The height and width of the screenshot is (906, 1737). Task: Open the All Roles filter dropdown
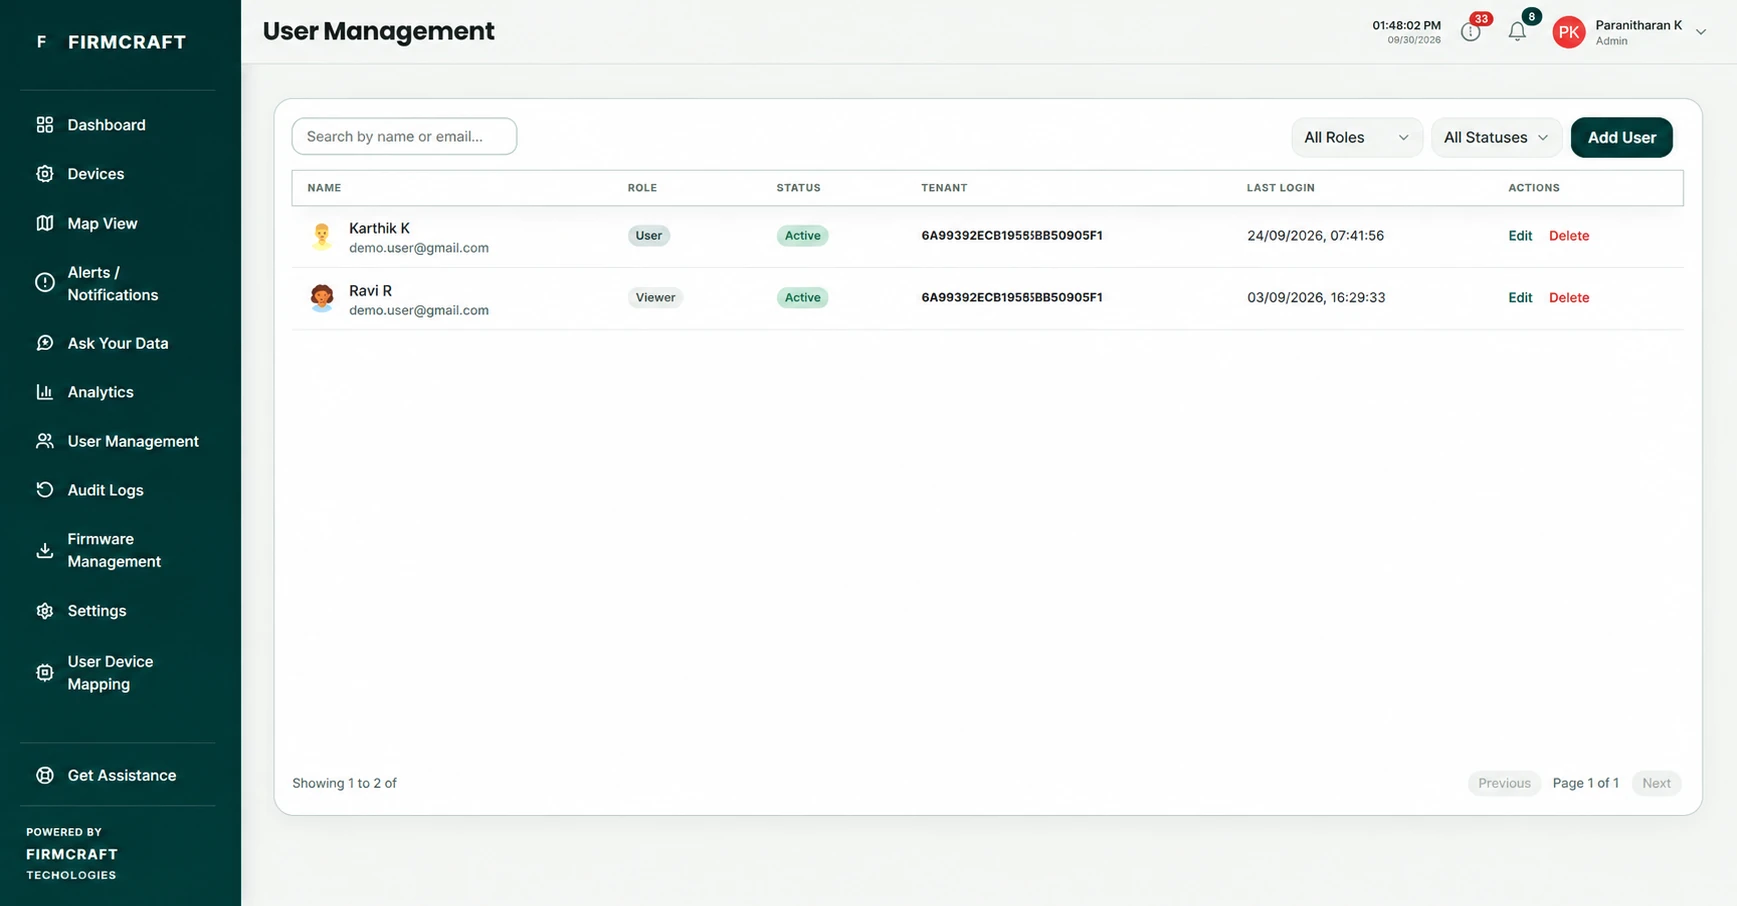click(x=1356, y=137)
